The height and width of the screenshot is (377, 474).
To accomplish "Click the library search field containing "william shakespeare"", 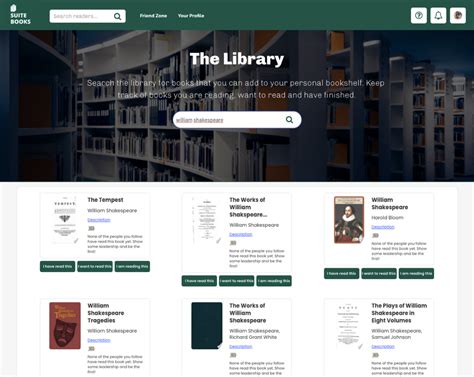I will [237, 120].
